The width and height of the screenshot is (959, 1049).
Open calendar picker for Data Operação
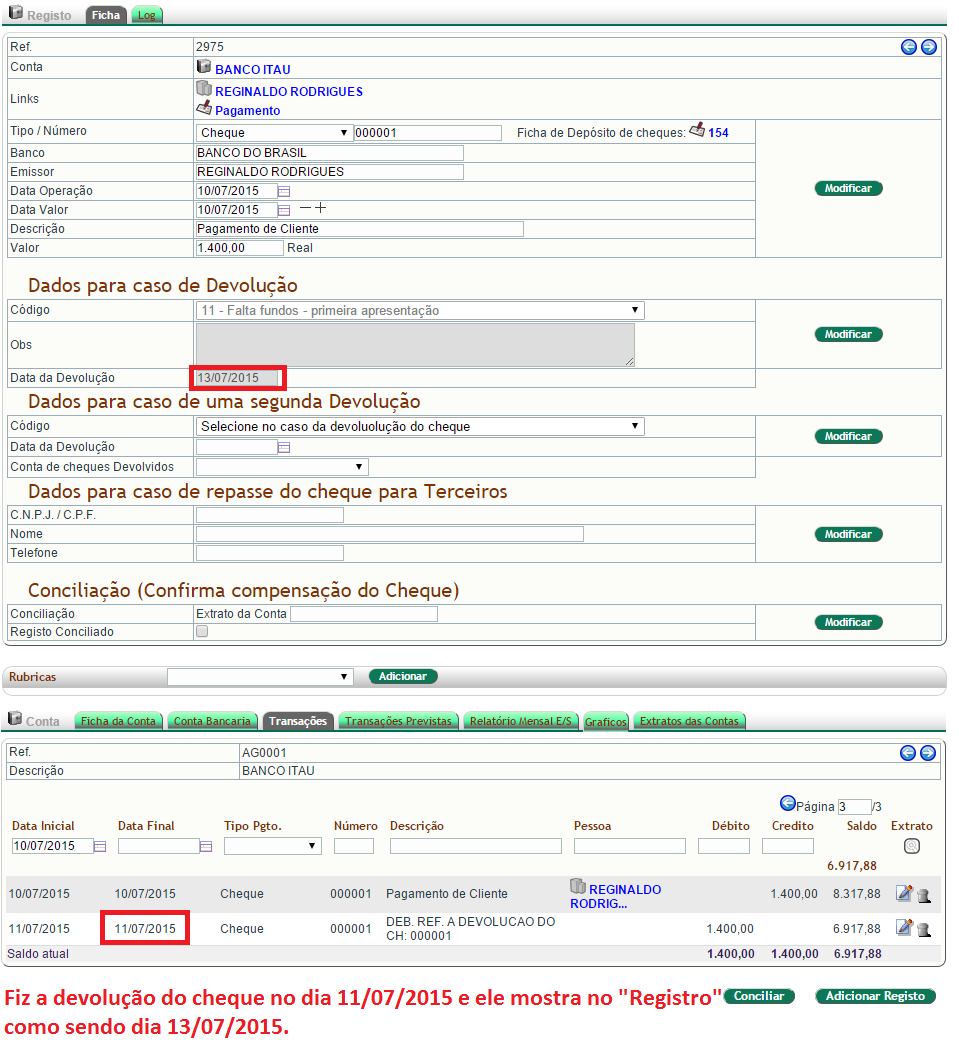coord(283,191)
